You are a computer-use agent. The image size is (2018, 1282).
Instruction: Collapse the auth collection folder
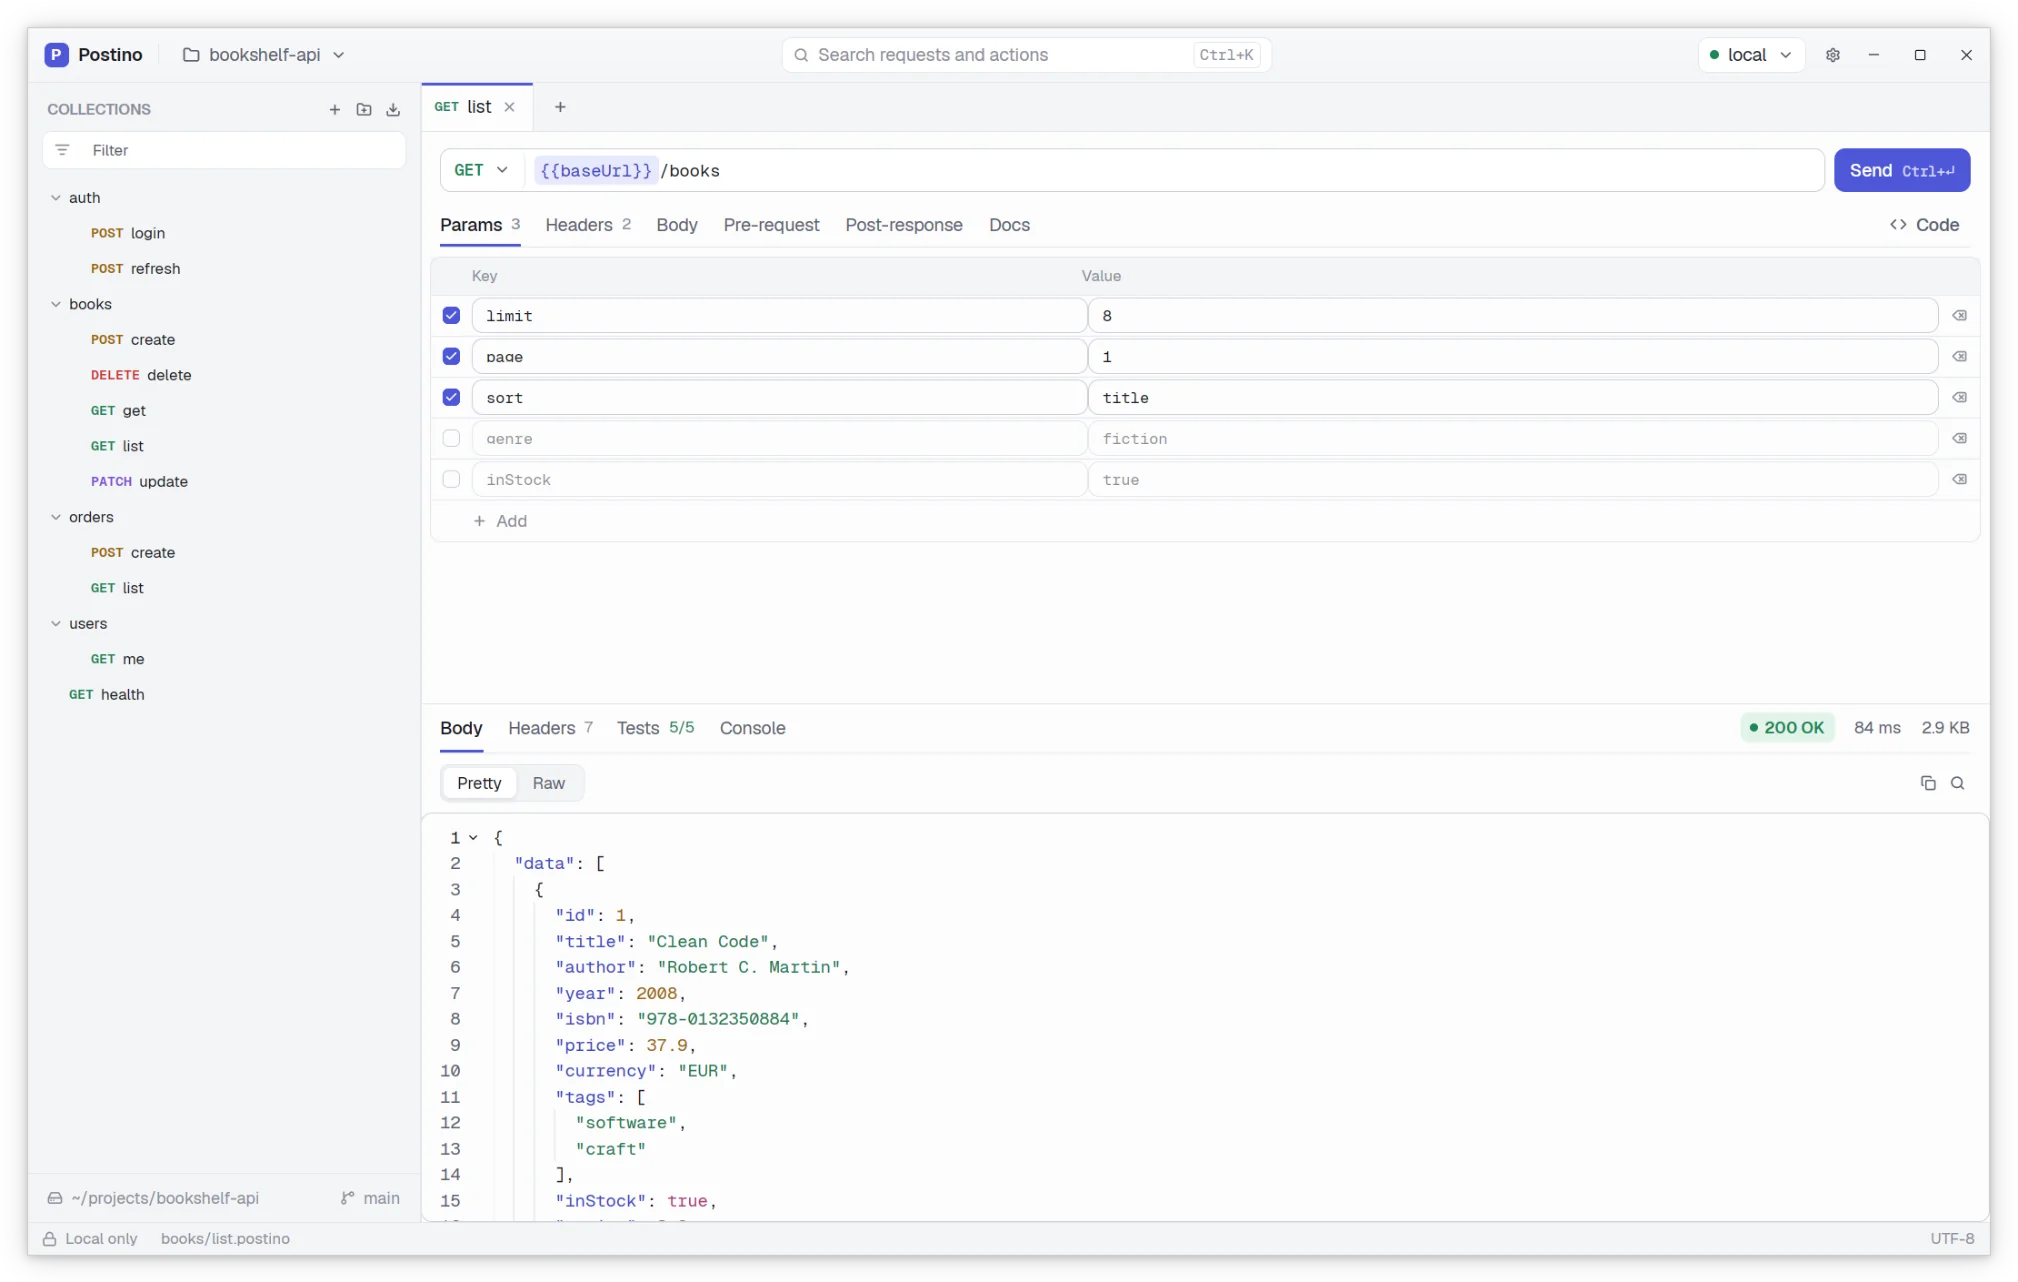pyautogui.click(x=56, y=198)
